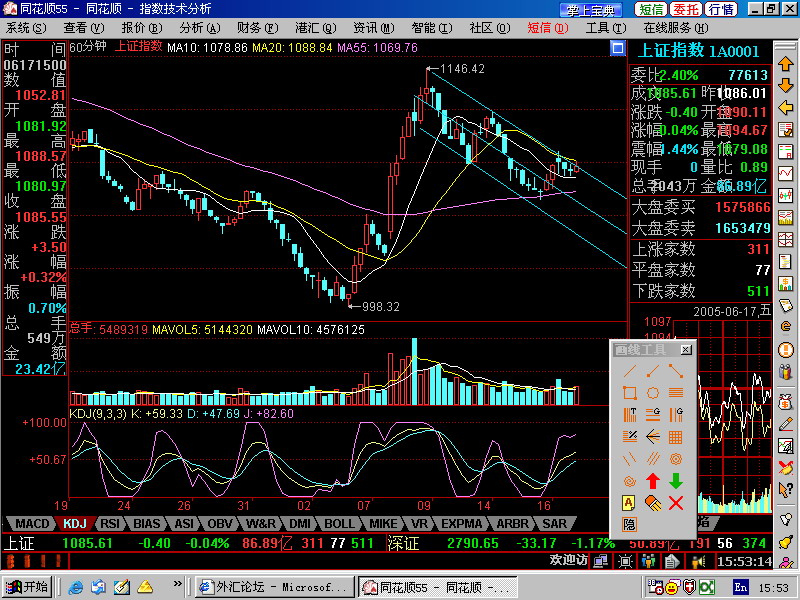The image size is (800, 600).
Task: Open the 在线服务(H) menu
Action: click(676, 28)
